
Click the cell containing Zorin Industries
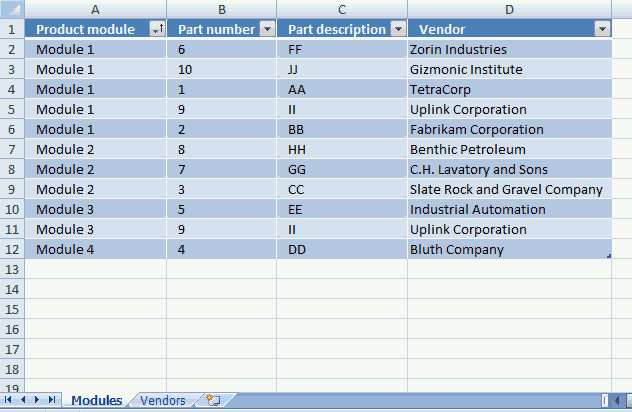pyautogui.click(x=509, y=49)
